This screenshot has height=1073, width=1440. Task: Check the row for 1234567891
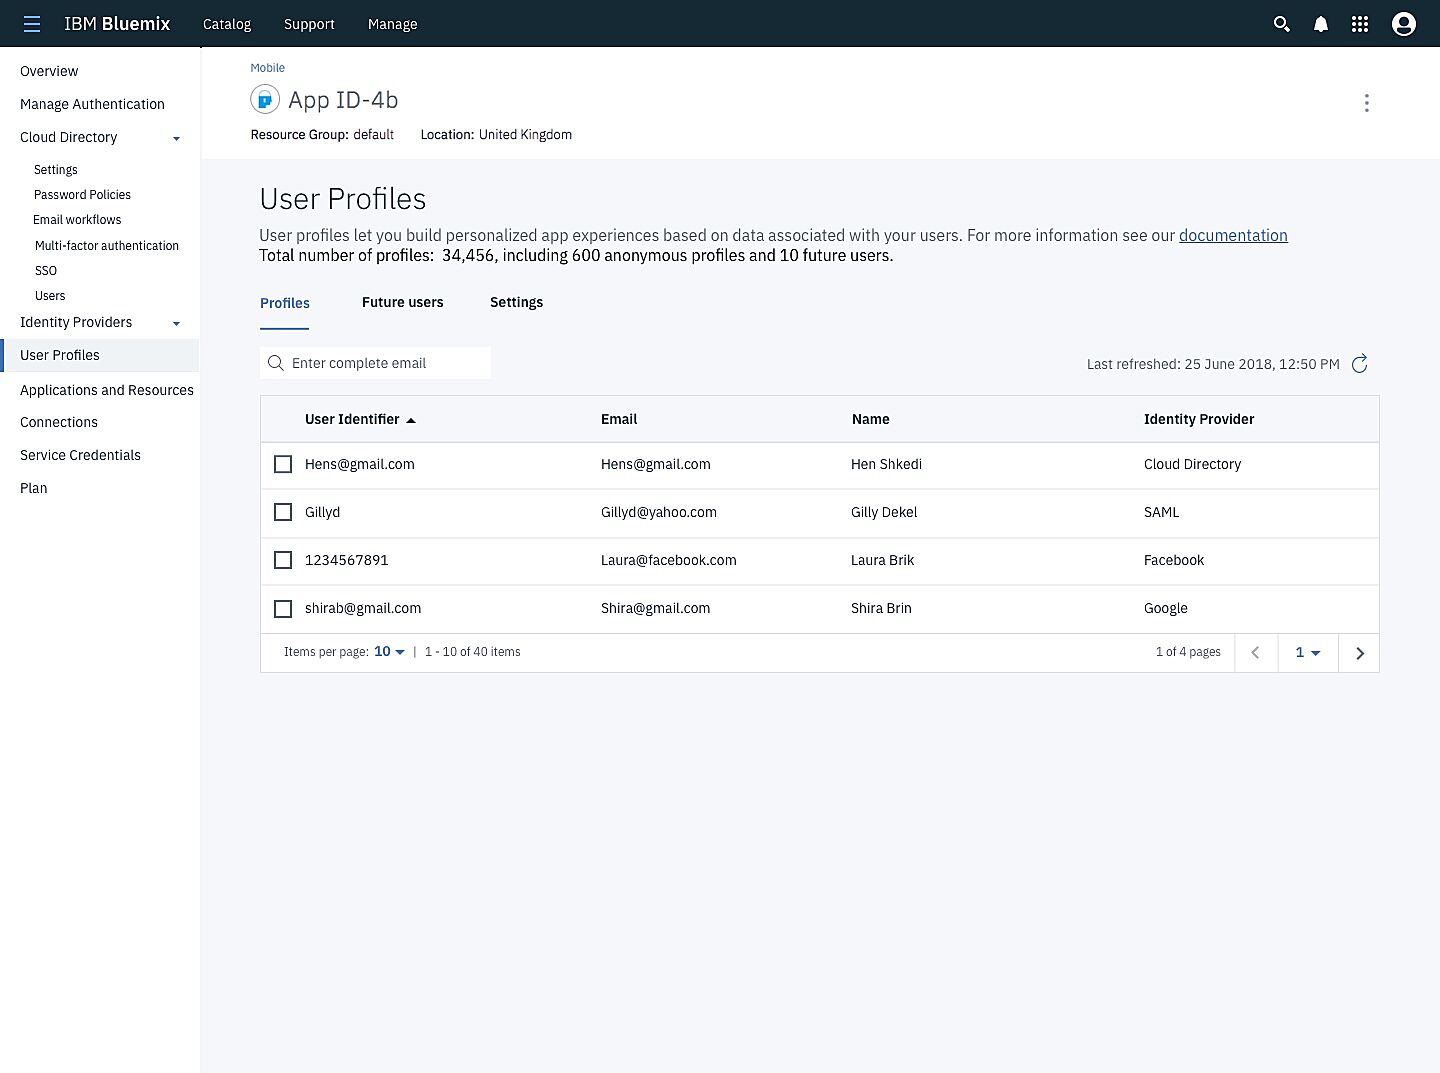[283, 560]
